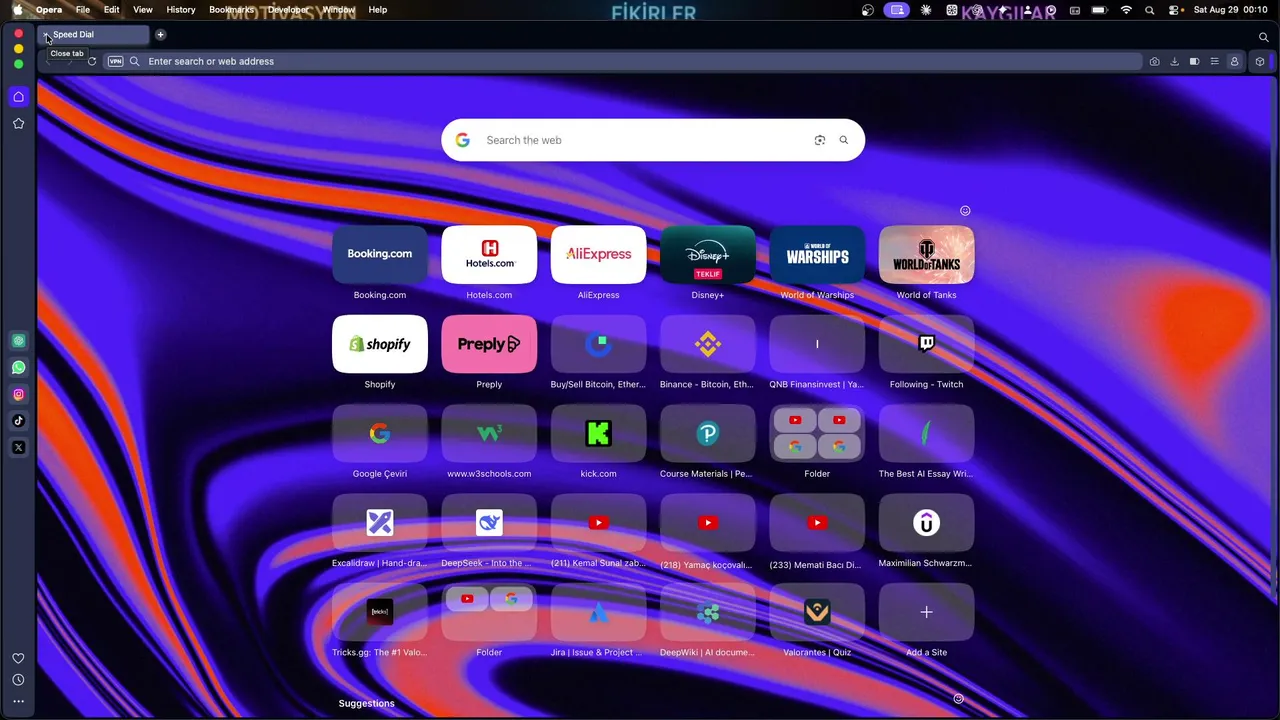
Task: Open the Disney+ speed dial tile
Action: (x=708, y=255)
